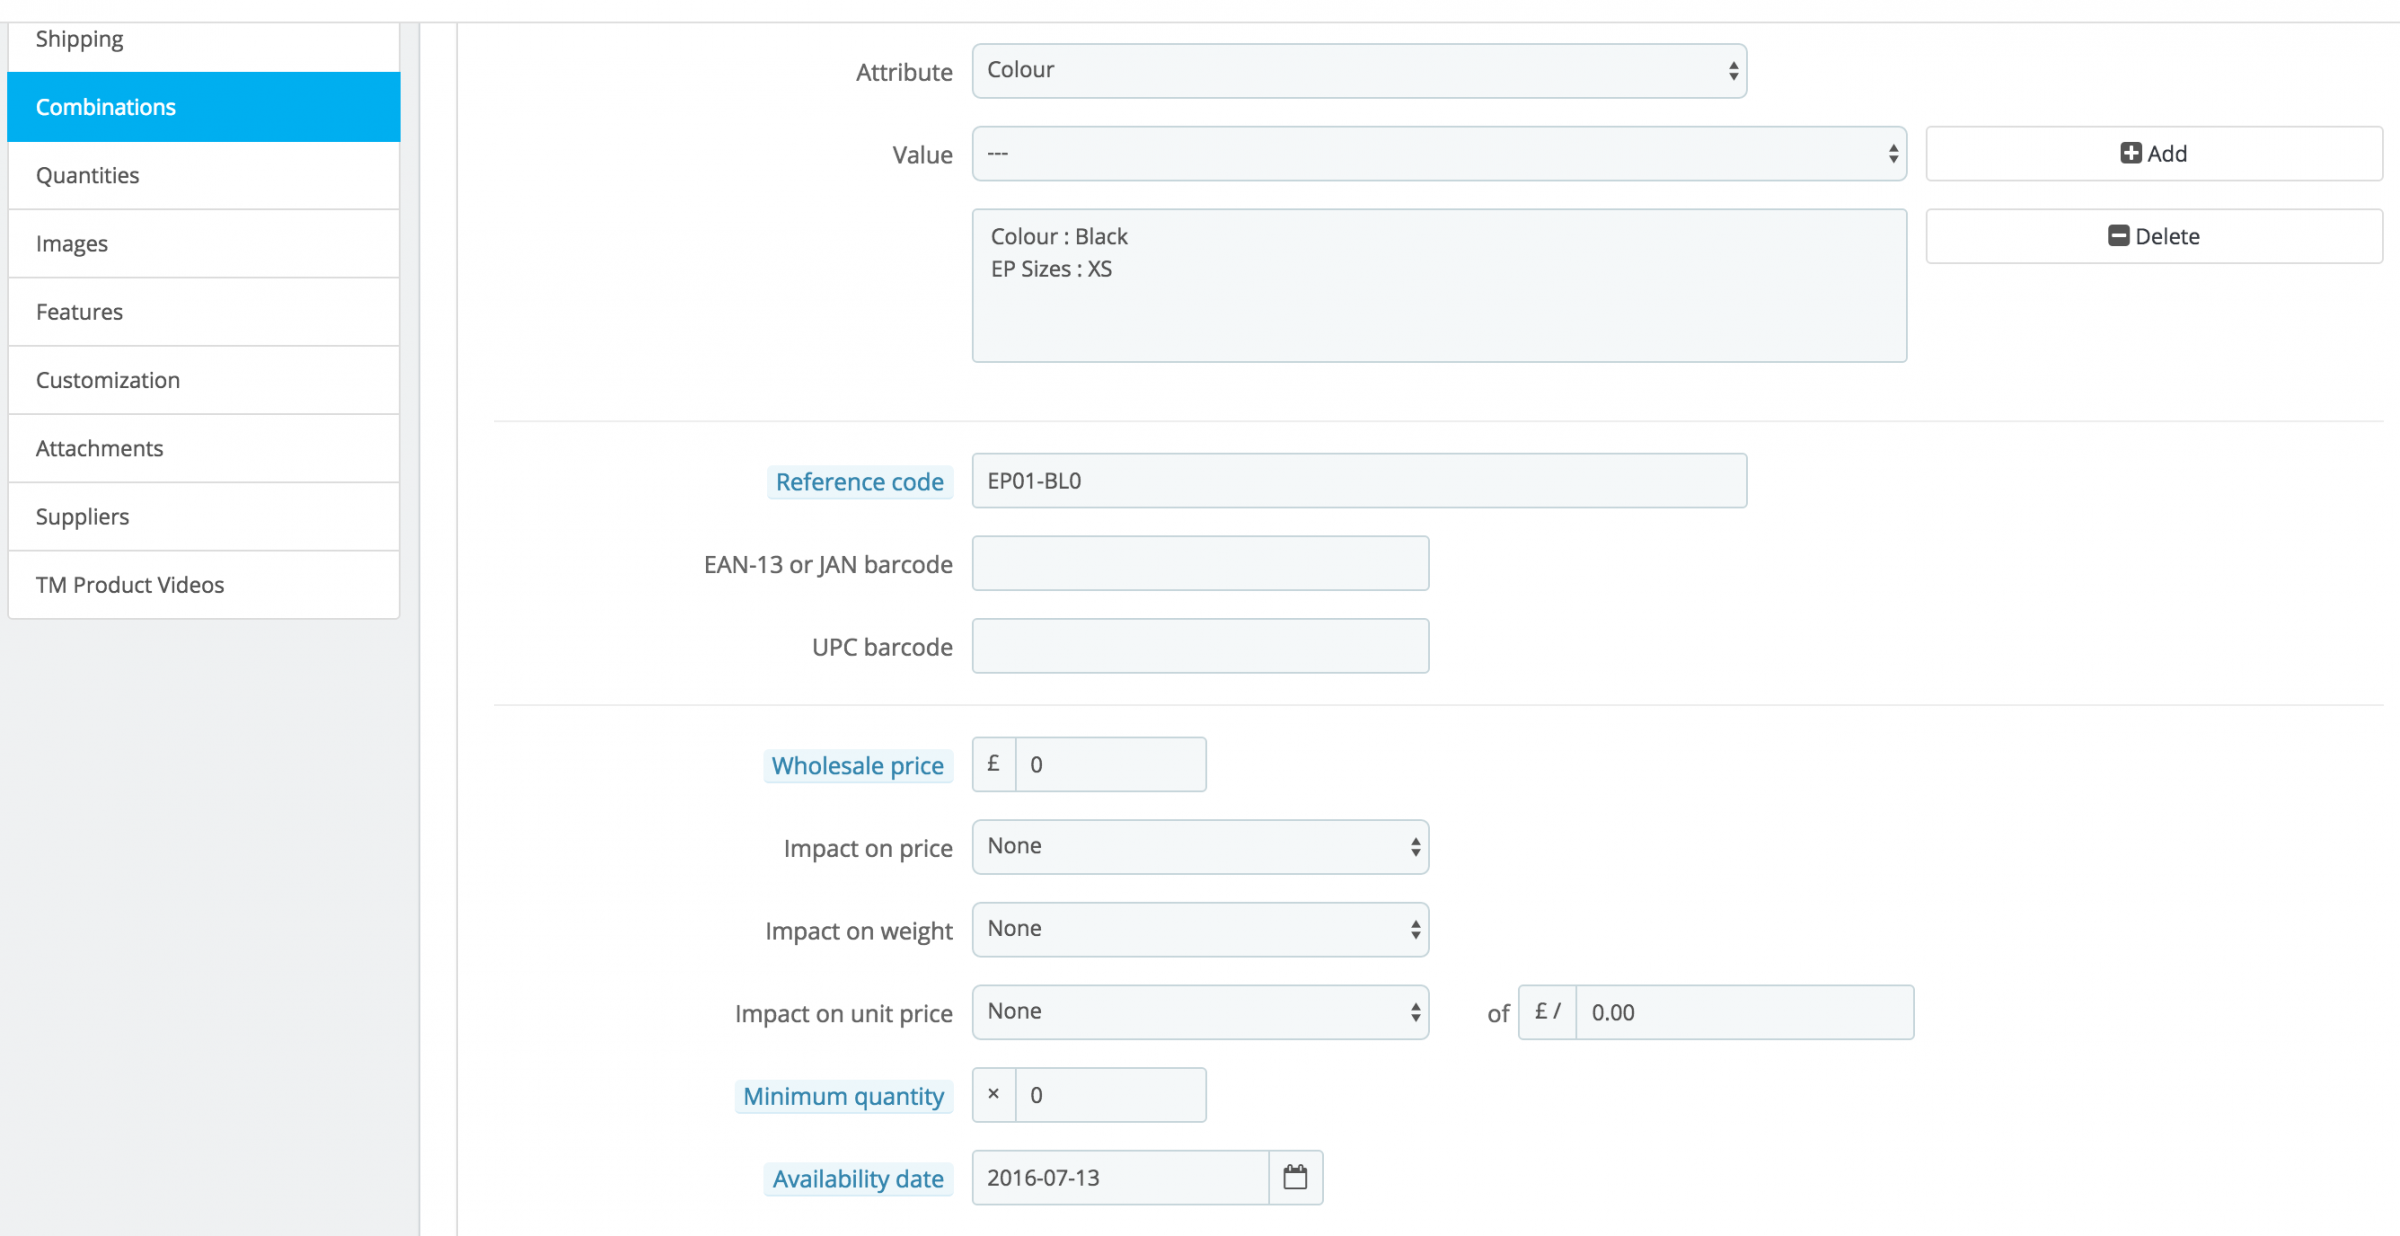
Task: Click the Delete button with minus icon
Action: [x=2154, y=236]
